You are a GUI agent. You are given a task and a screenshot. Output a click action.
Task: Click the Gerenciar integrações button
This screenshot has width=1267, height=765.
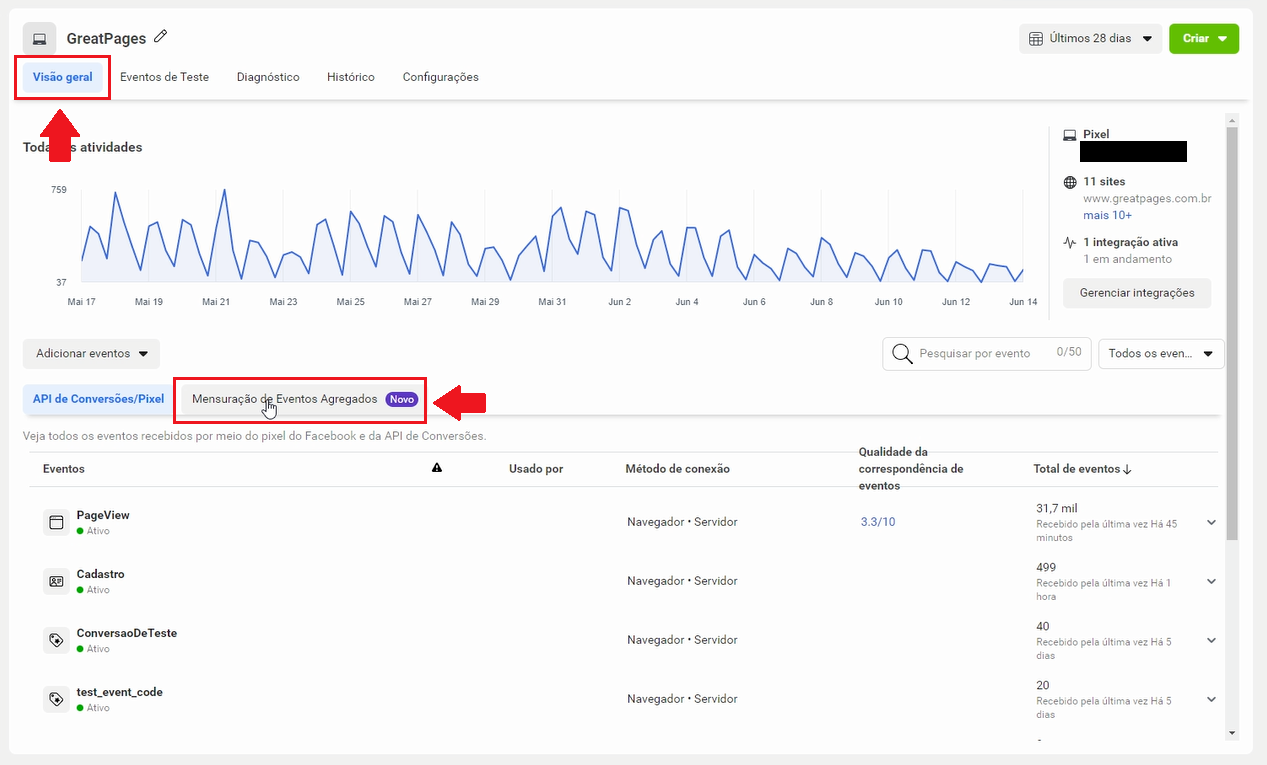pos(1137,293)
